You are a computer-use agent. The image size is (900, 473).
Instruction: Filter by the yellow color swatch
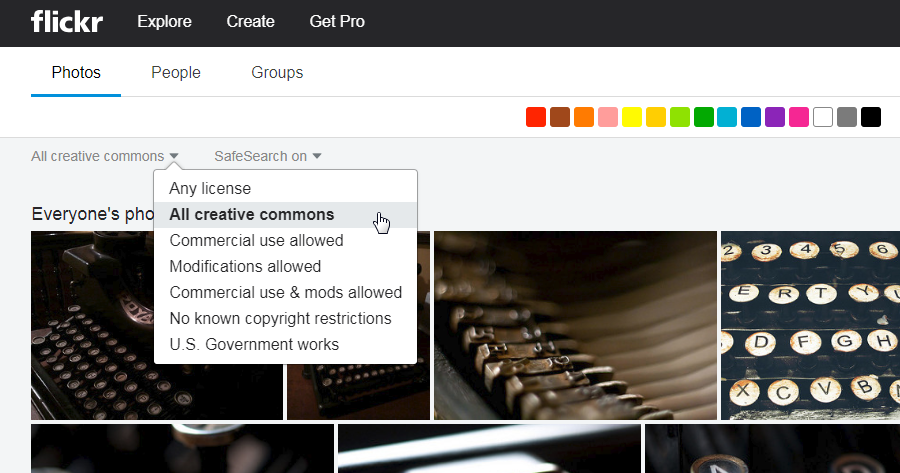[x=632, y=117]
